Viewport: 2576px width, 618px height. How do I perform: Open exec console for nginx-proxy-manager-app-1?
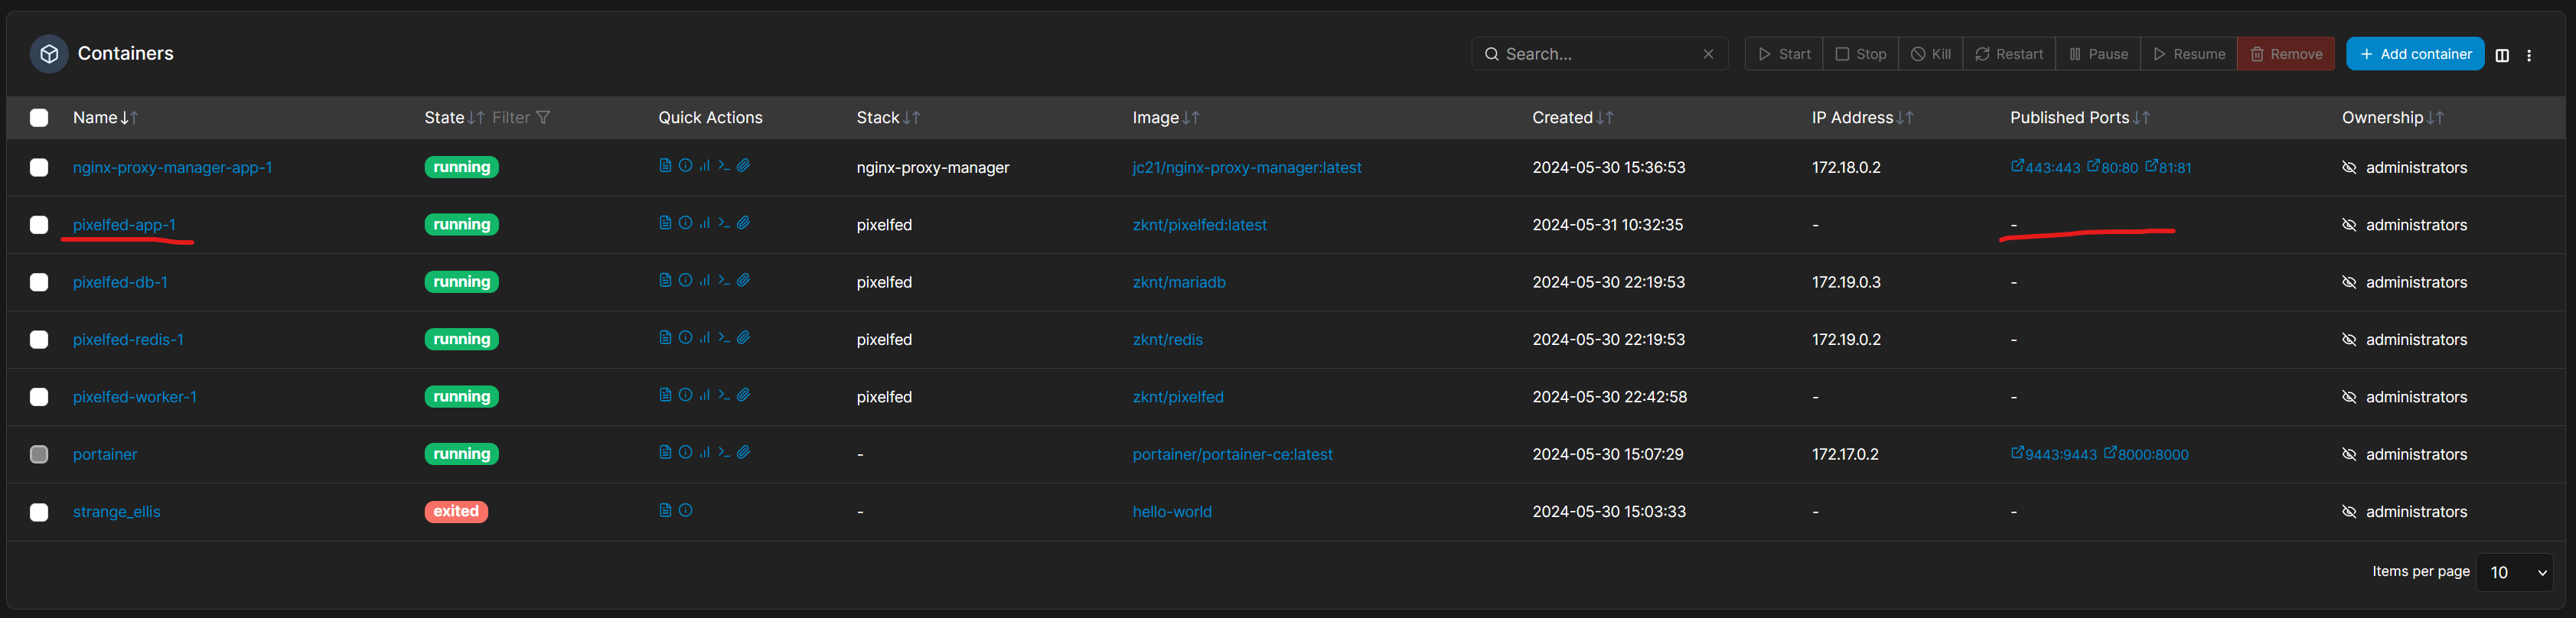coord(724,166)
